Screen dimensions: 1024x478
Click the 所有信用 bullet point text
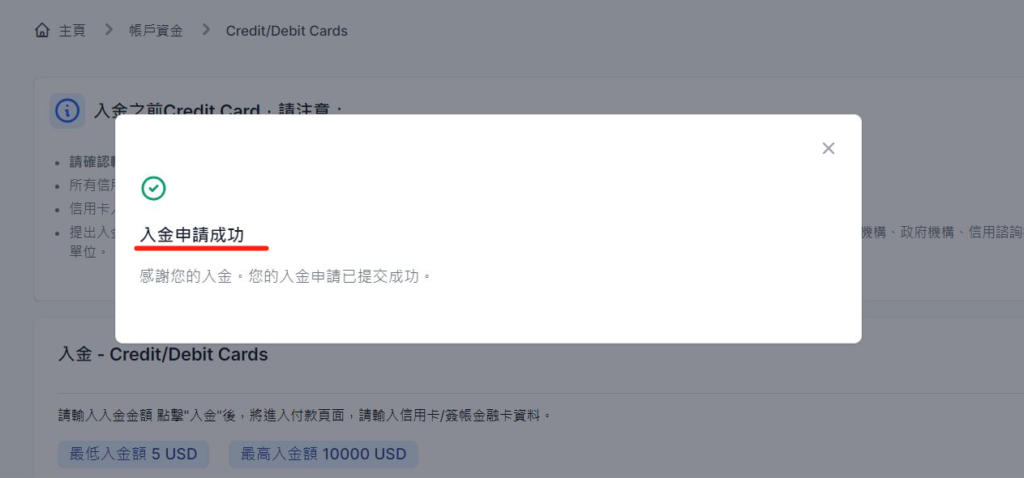93,185
